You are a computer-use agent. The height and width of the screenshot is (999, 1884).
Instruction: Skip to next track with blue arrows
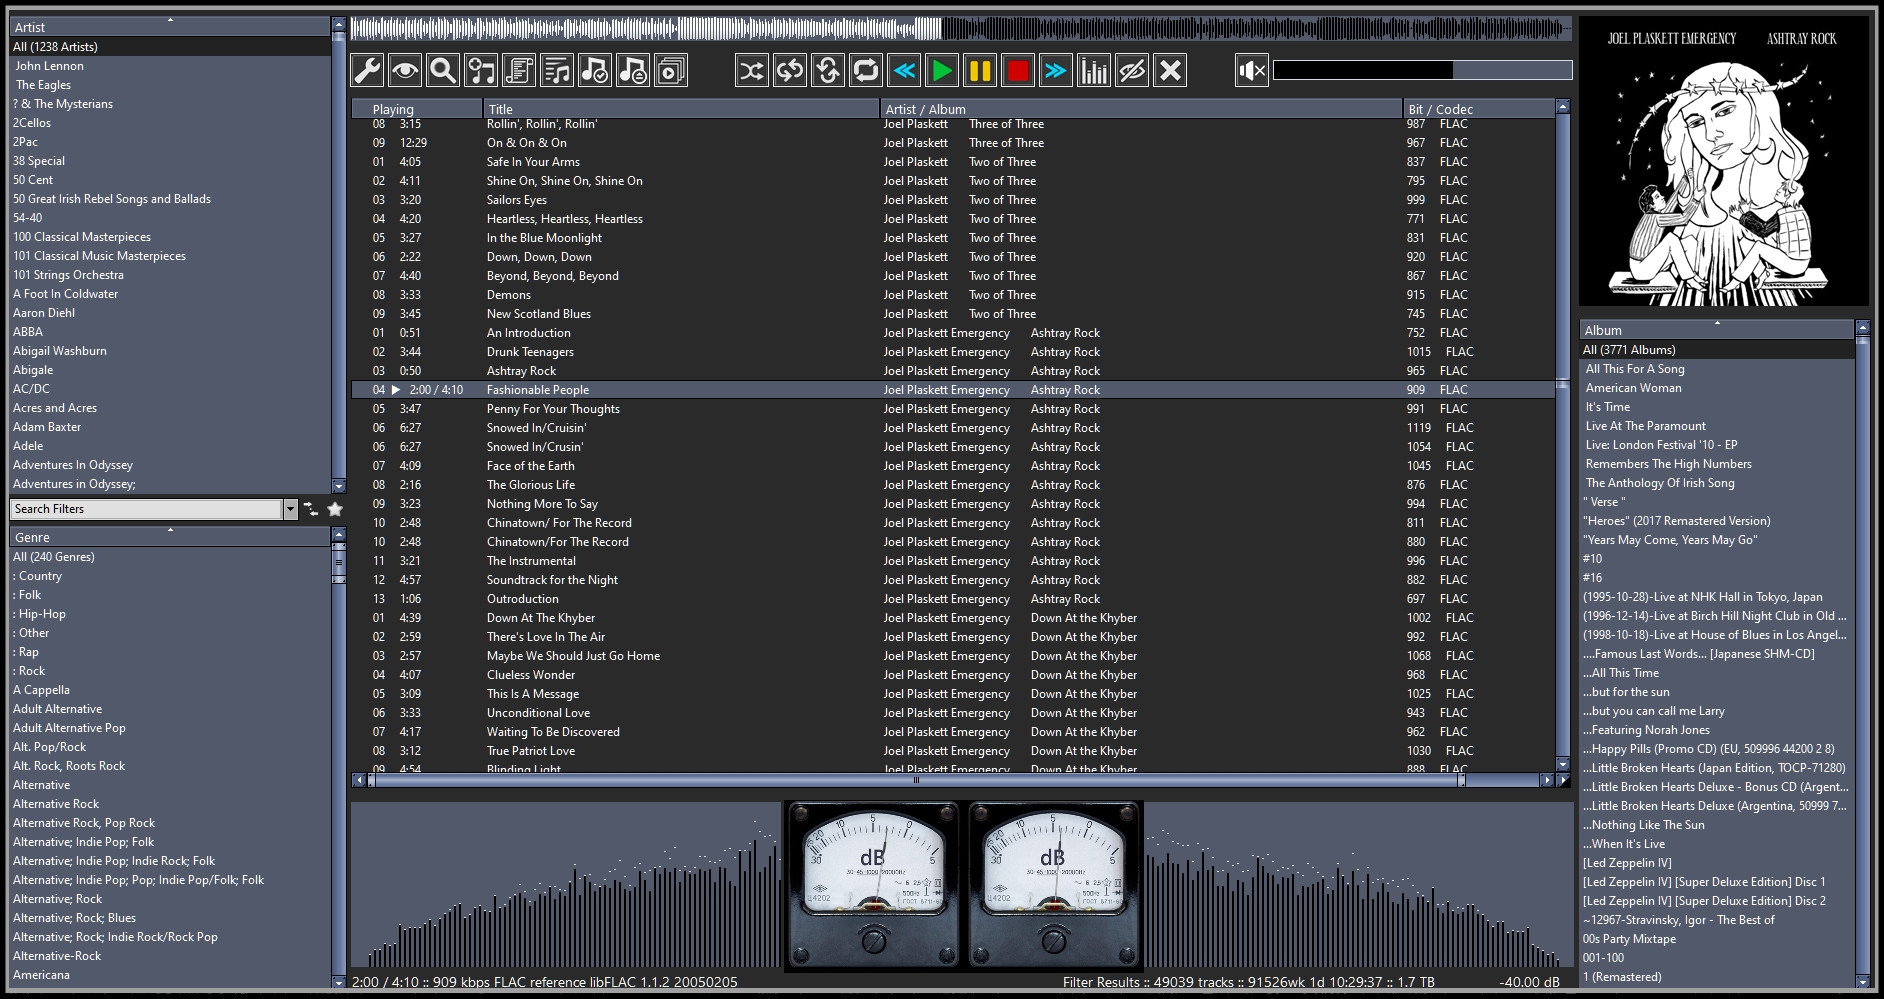pos(1056,70)
